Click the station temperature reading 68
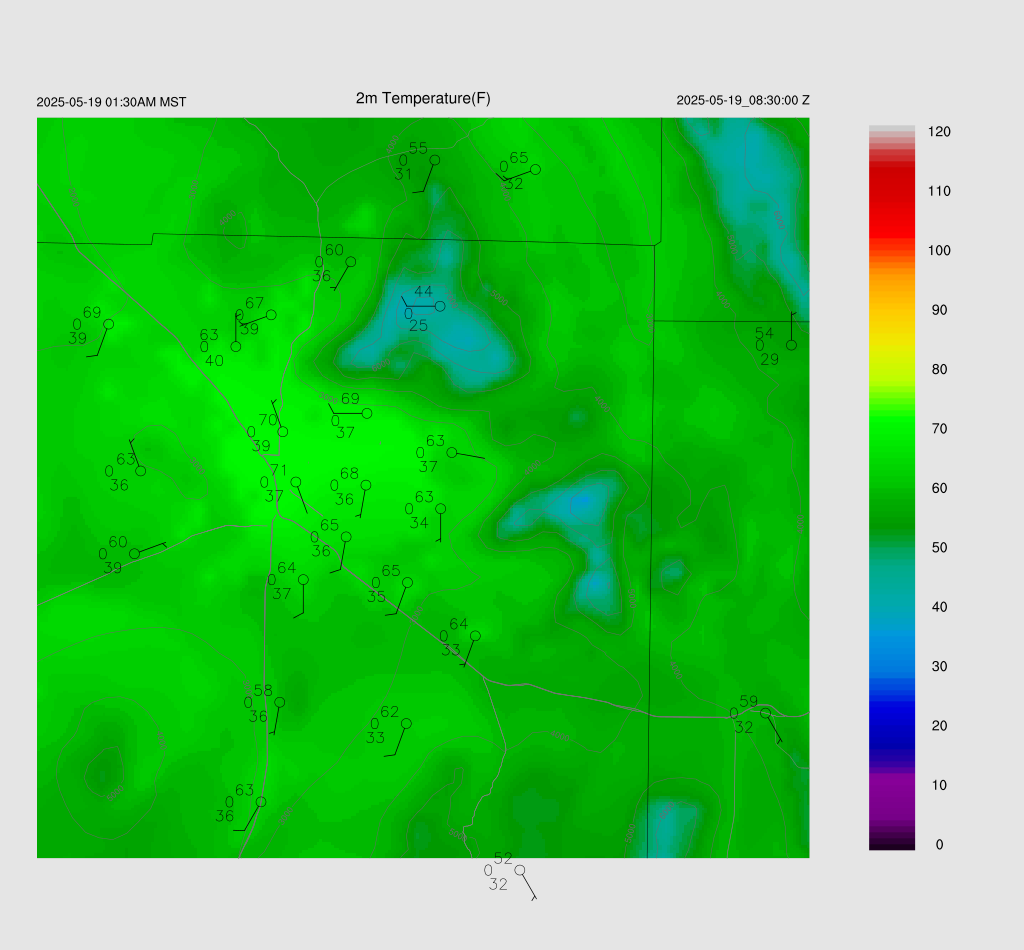Image resolution: width=1024 pixels, height=950 pixels. (x=349, y=473)
